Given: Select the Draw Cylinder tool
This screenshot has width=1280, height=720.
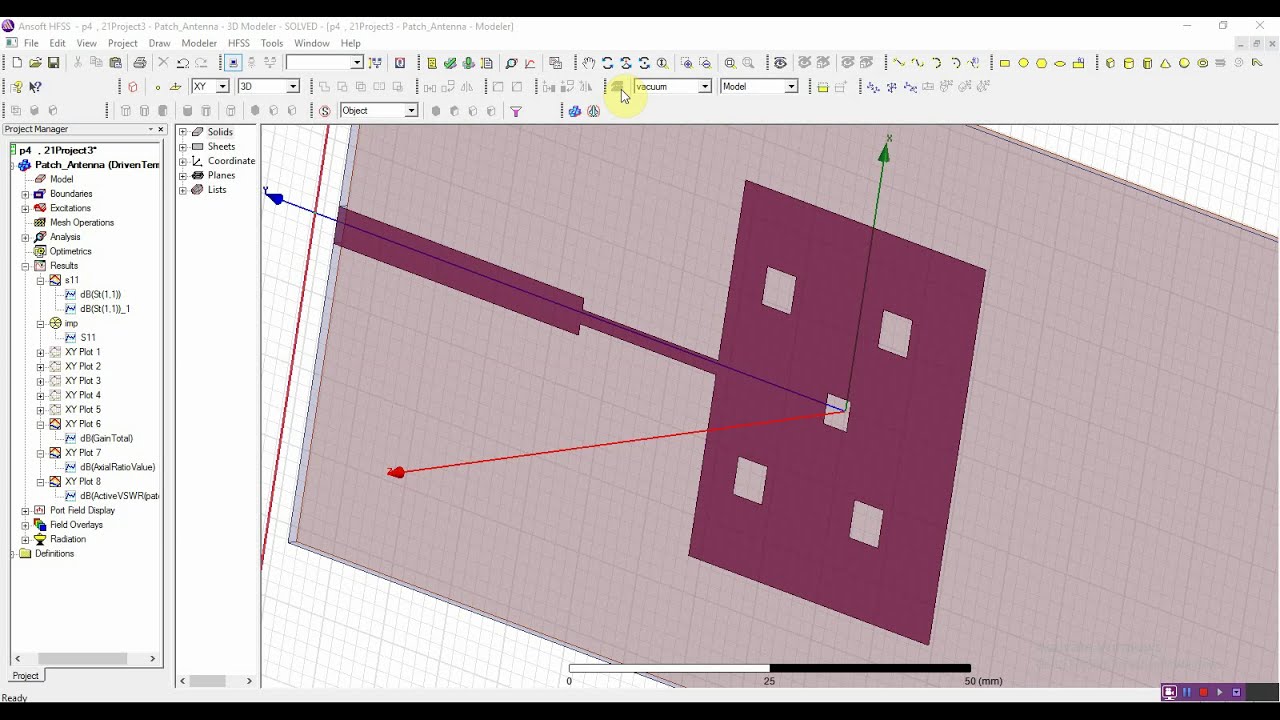Looking at the screenshot, I should click(x=1129, y=63).
